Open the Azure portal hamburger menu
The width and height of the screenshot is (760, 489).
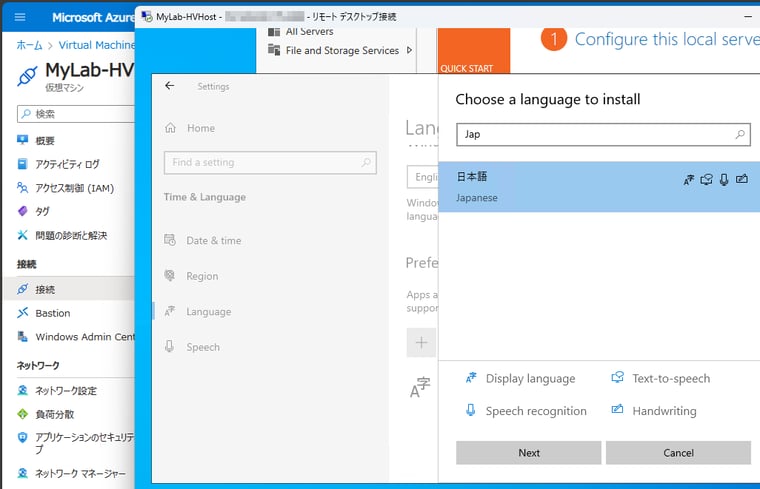[x=20, y=17]
